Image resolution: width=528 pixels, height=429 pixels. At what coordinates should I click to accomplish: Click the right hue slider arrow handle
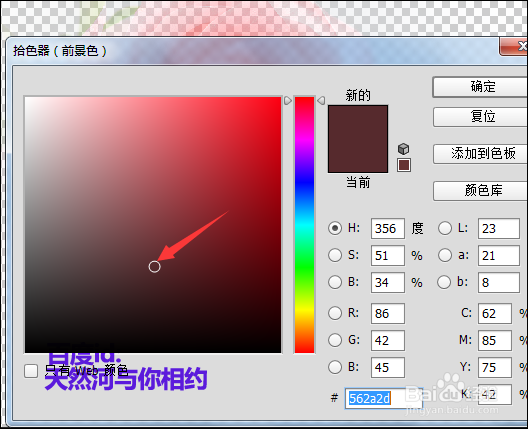pyautogui.click(x=321, y=100)
